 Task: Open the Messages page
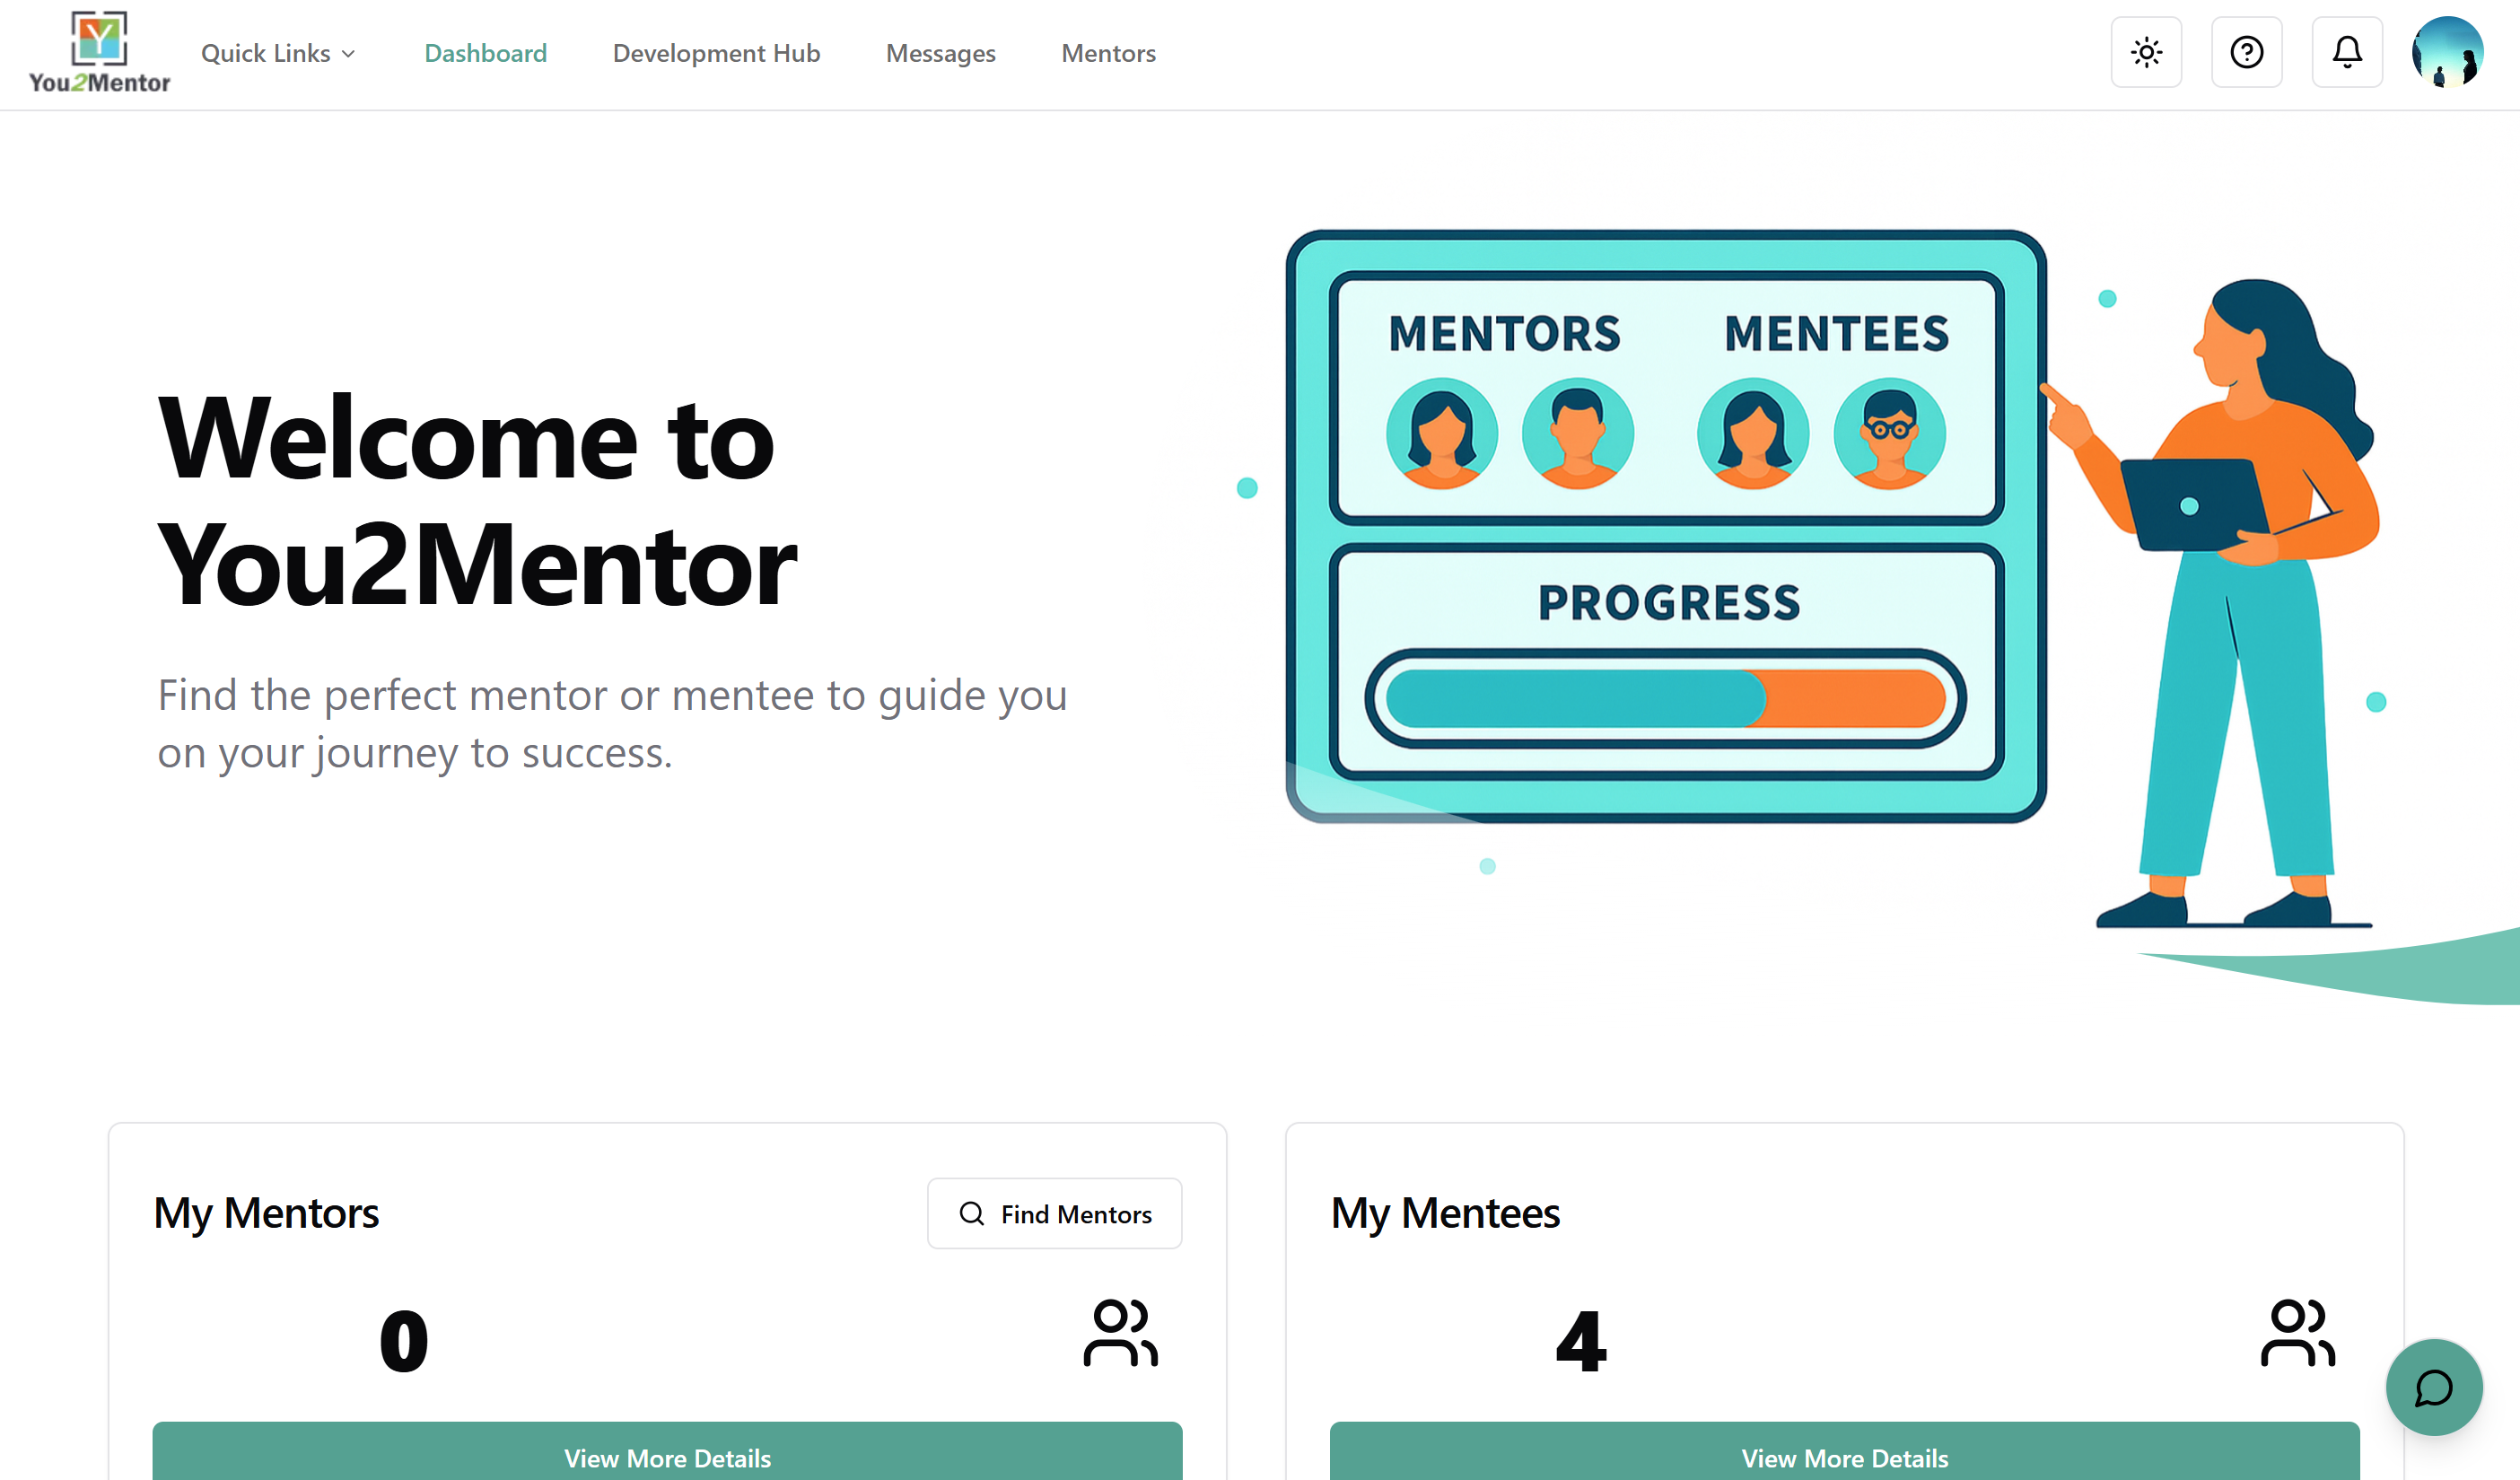coord(940,53)
